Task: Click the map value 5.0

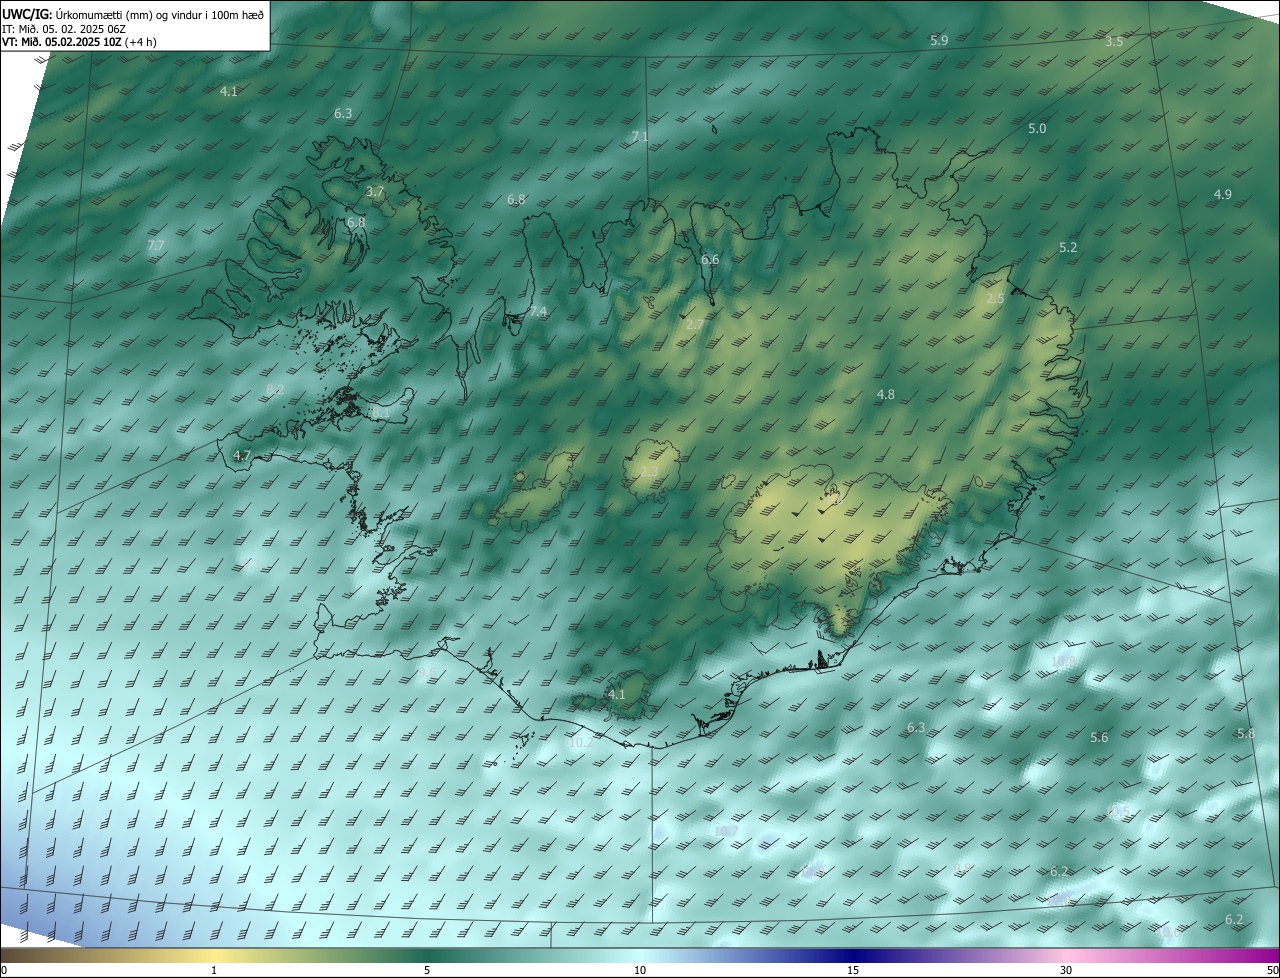Action: coord(1037,129)
